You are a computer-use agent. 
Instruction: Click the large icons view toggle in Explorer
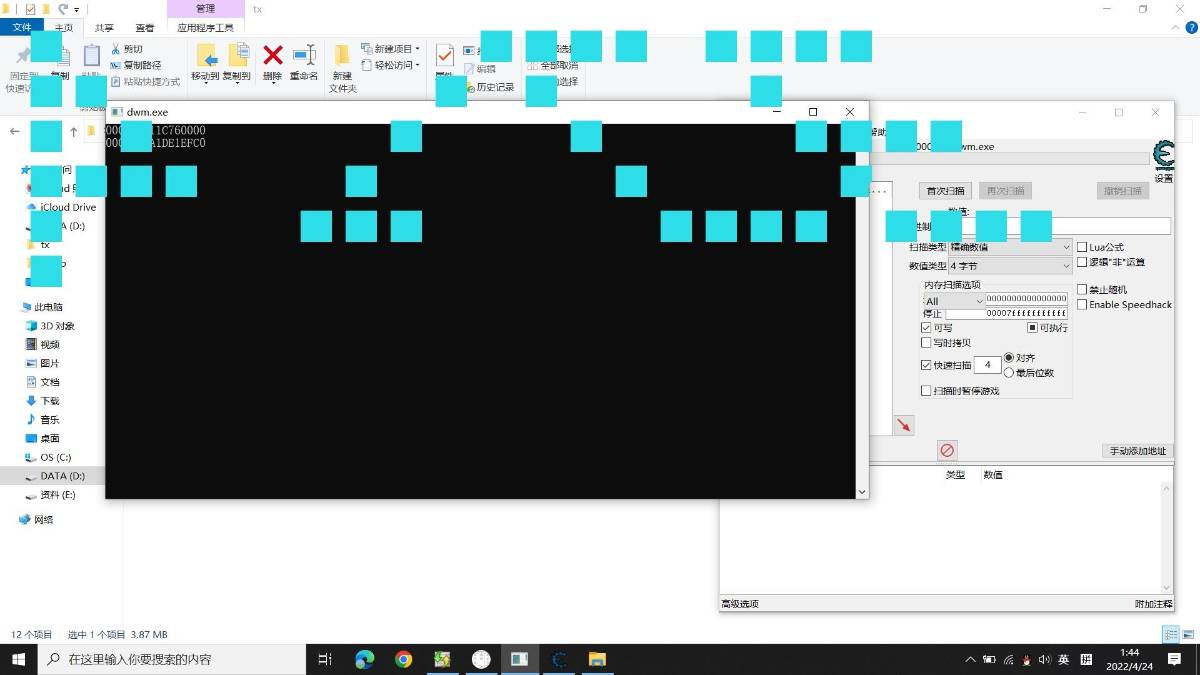[x=1187, y=635]
